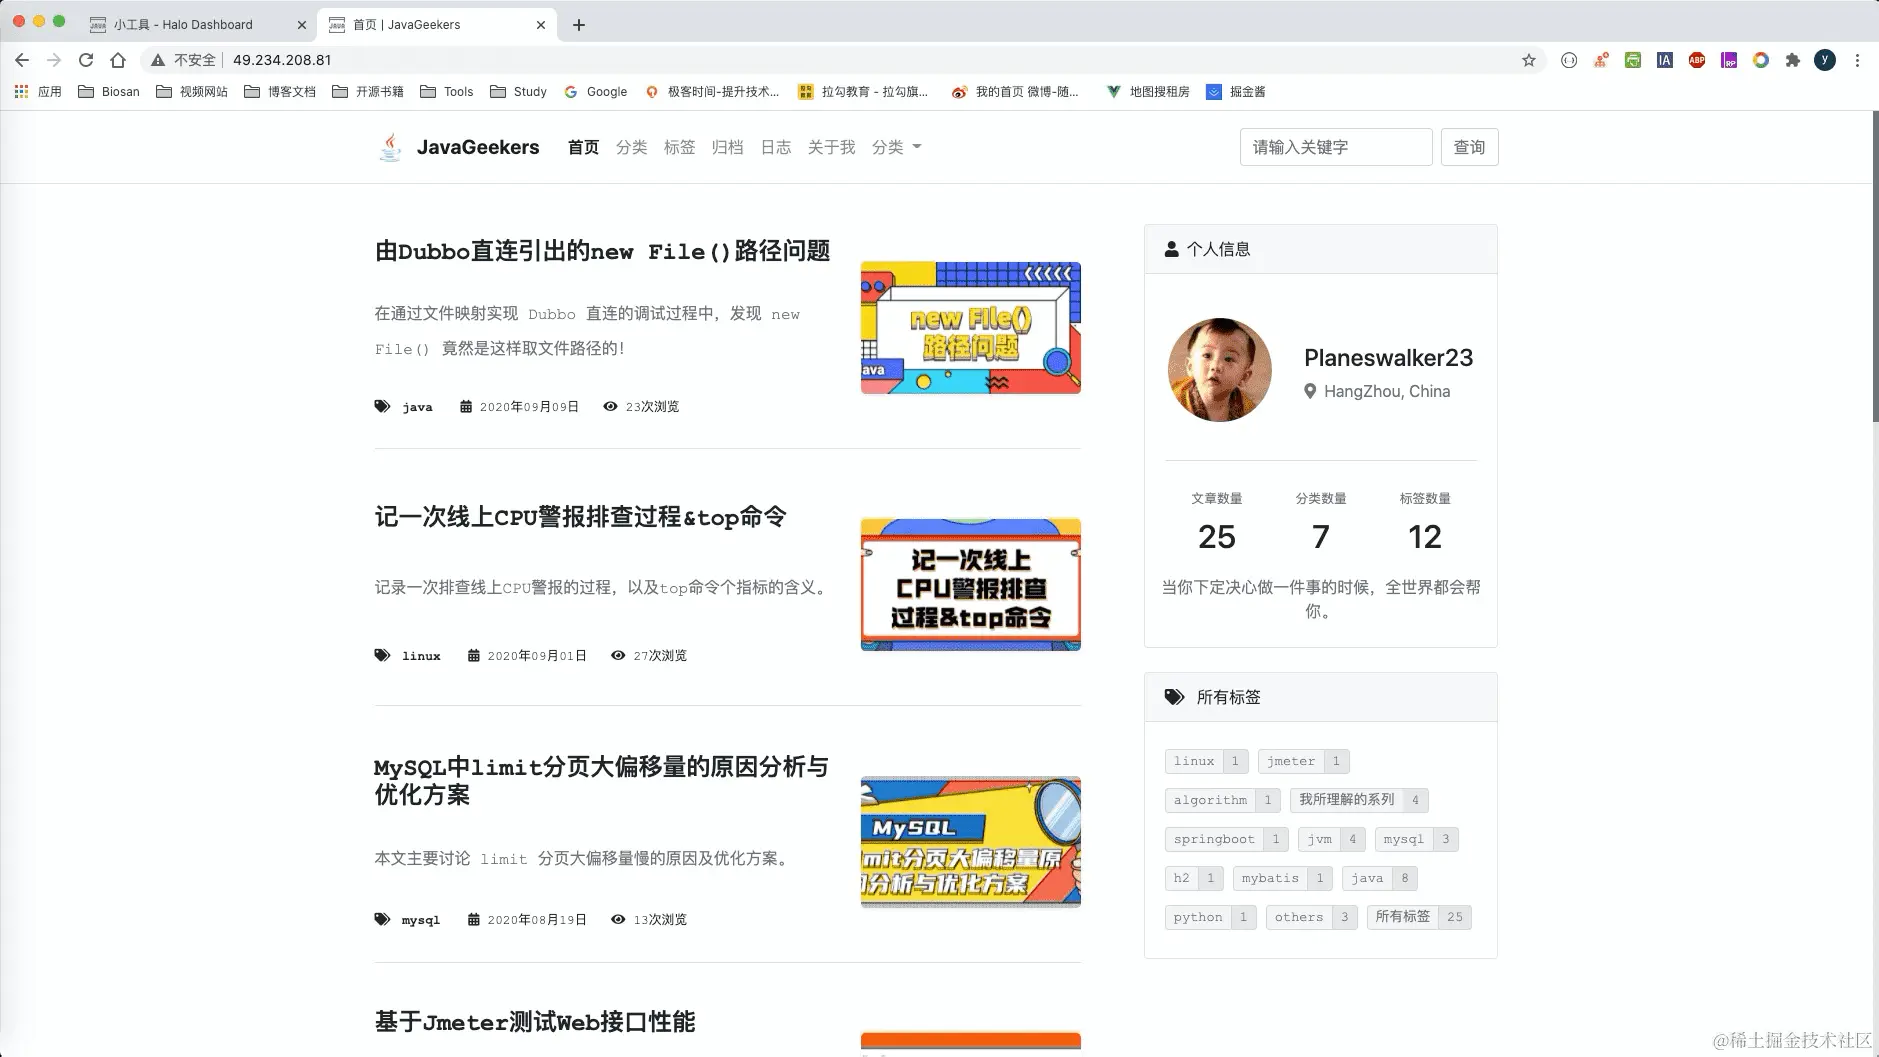This screenshot has height=1057, width=1879.
Task: Click Planeswalker23's profile photo
Action: click(x=1218, y=369)
